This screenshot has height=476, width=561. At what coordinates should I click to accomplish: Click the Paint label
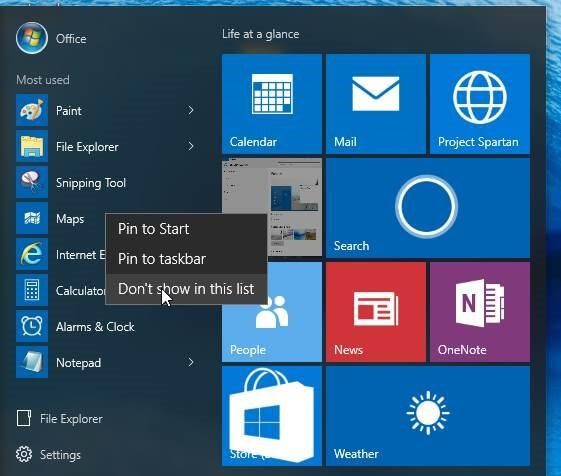tap(69, 111)
